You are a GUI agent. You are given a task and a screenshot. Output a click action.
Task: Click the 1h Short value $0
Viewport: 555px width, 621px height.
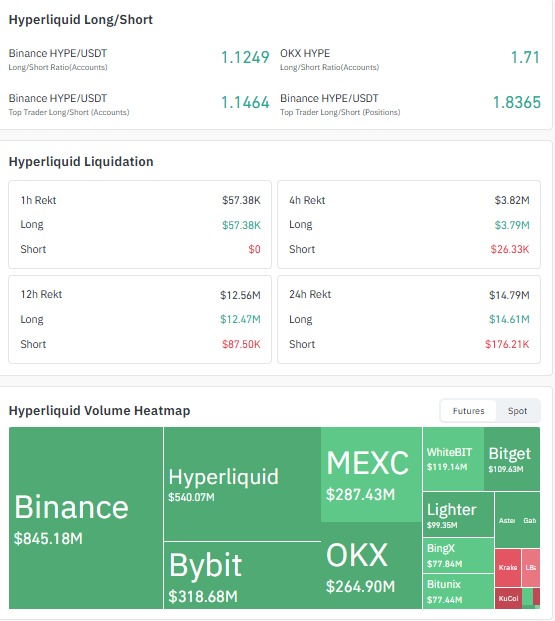click(254, 249)
